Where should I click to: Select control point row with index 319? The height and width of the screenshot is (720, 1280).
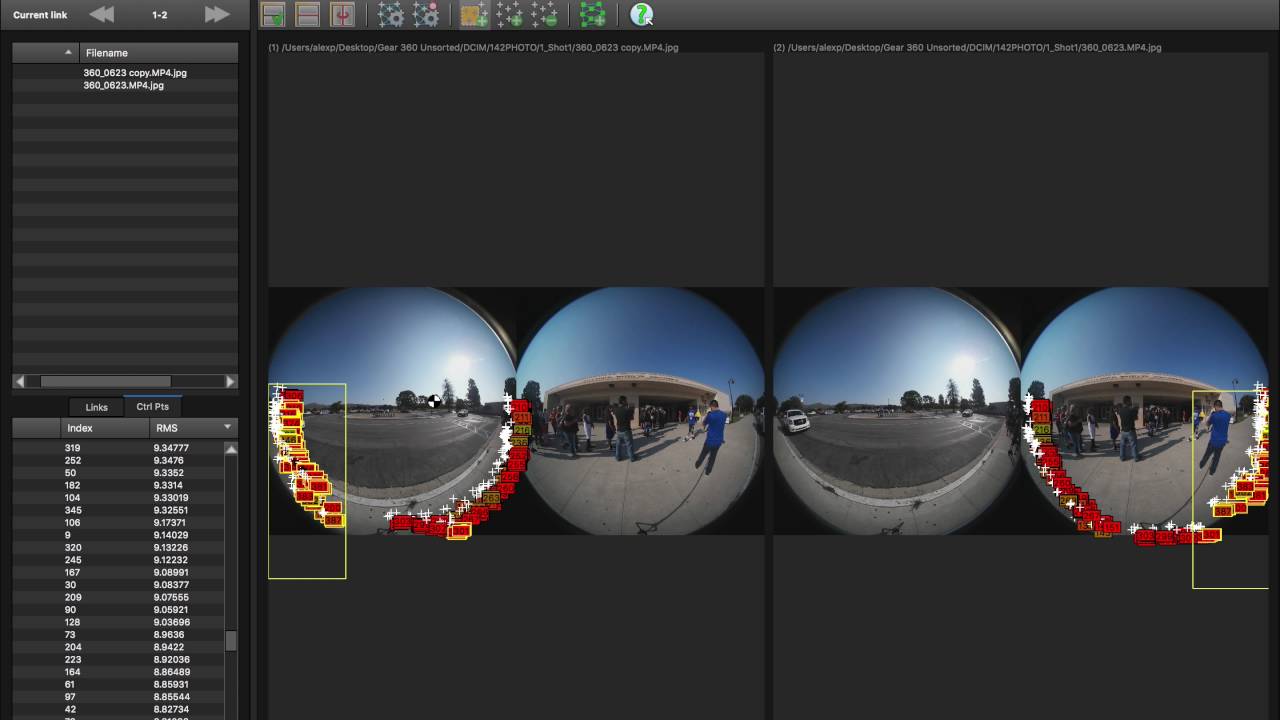click(x=118, y=448)
